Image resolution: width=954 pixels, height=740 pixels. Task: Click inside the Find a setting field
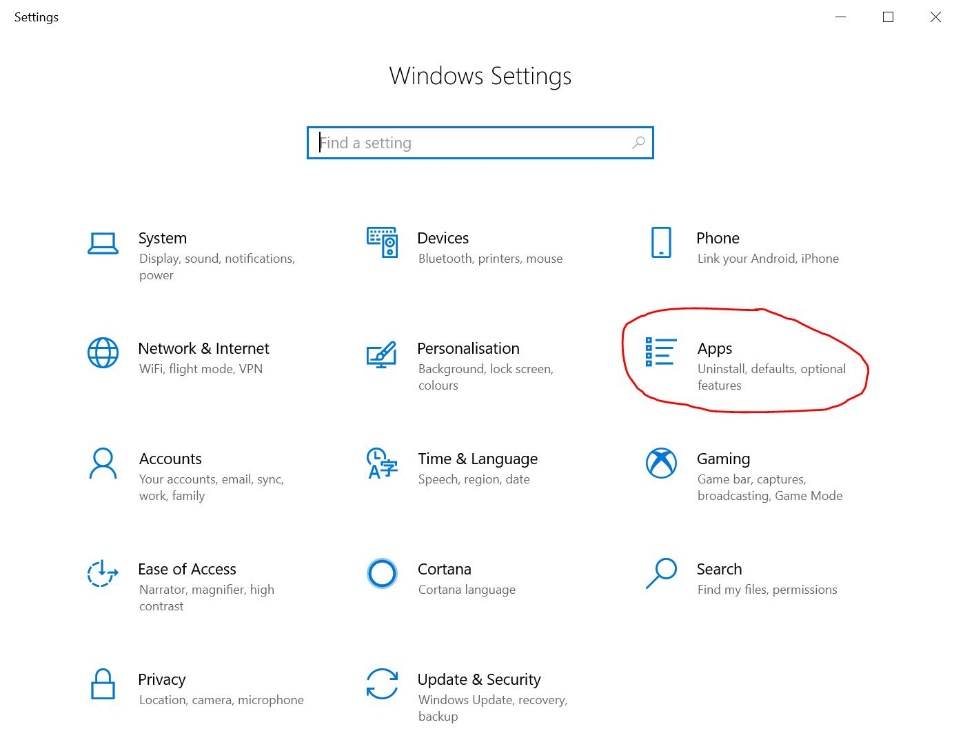[x=470, y=143]
